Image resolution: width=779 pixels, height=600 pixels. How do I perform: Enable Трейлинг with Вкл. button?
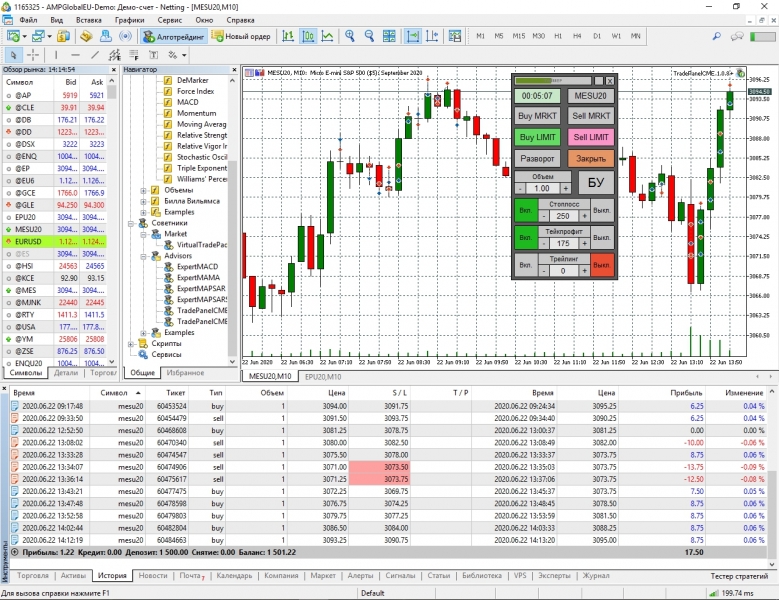point(526,265)
